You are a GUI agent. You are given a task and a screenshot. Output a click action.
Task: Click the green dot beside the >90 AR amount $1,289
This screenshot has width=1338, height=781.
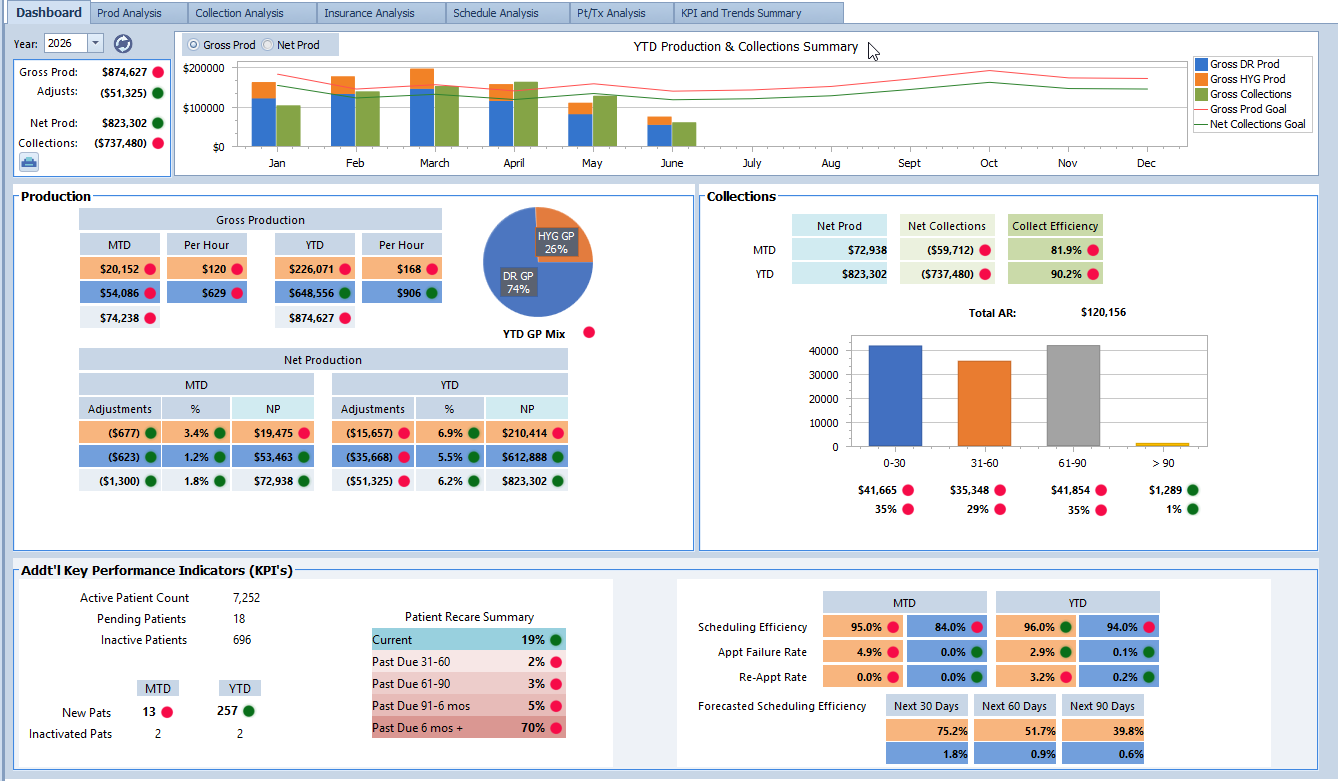pyautogui.click(x=1192, y=490)
